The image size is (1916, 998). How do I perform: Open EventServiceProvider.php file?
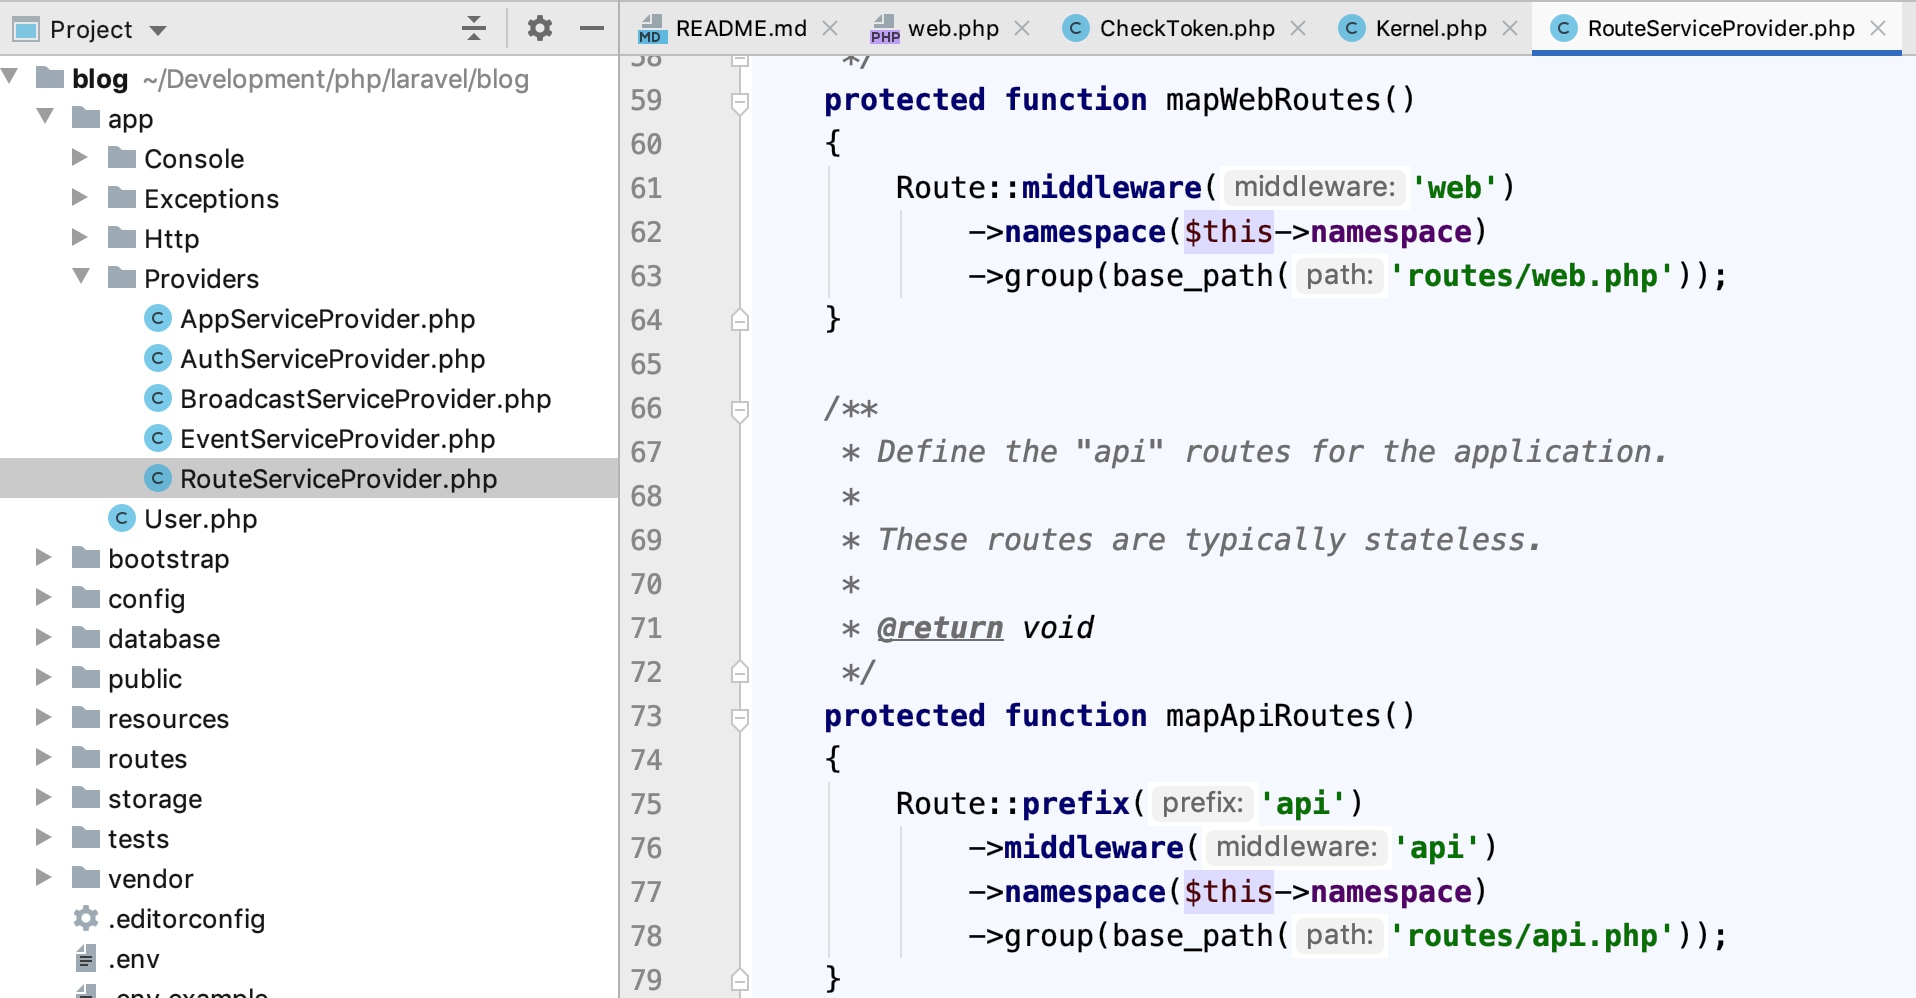point(337,439)
